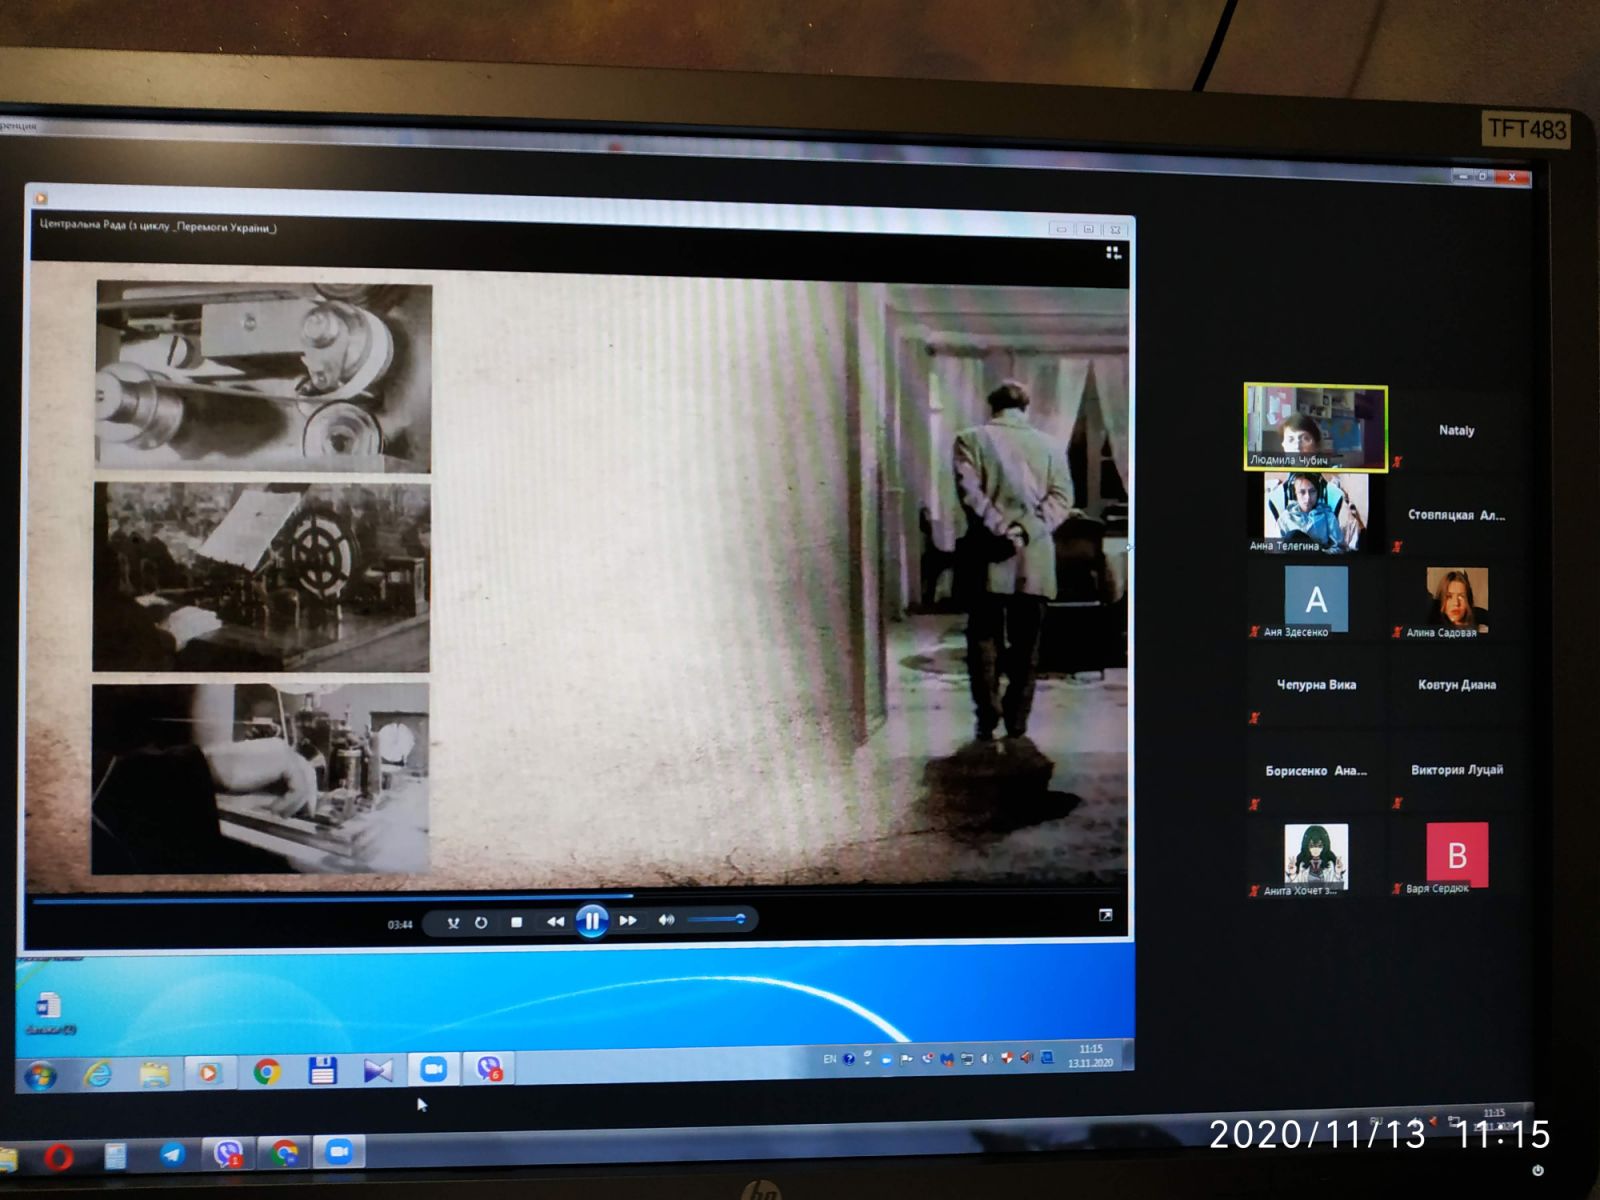The image size is (1600, 1200).
Task: Mute the media player sound
Action: pyautogui.click(x=666, y=919)
